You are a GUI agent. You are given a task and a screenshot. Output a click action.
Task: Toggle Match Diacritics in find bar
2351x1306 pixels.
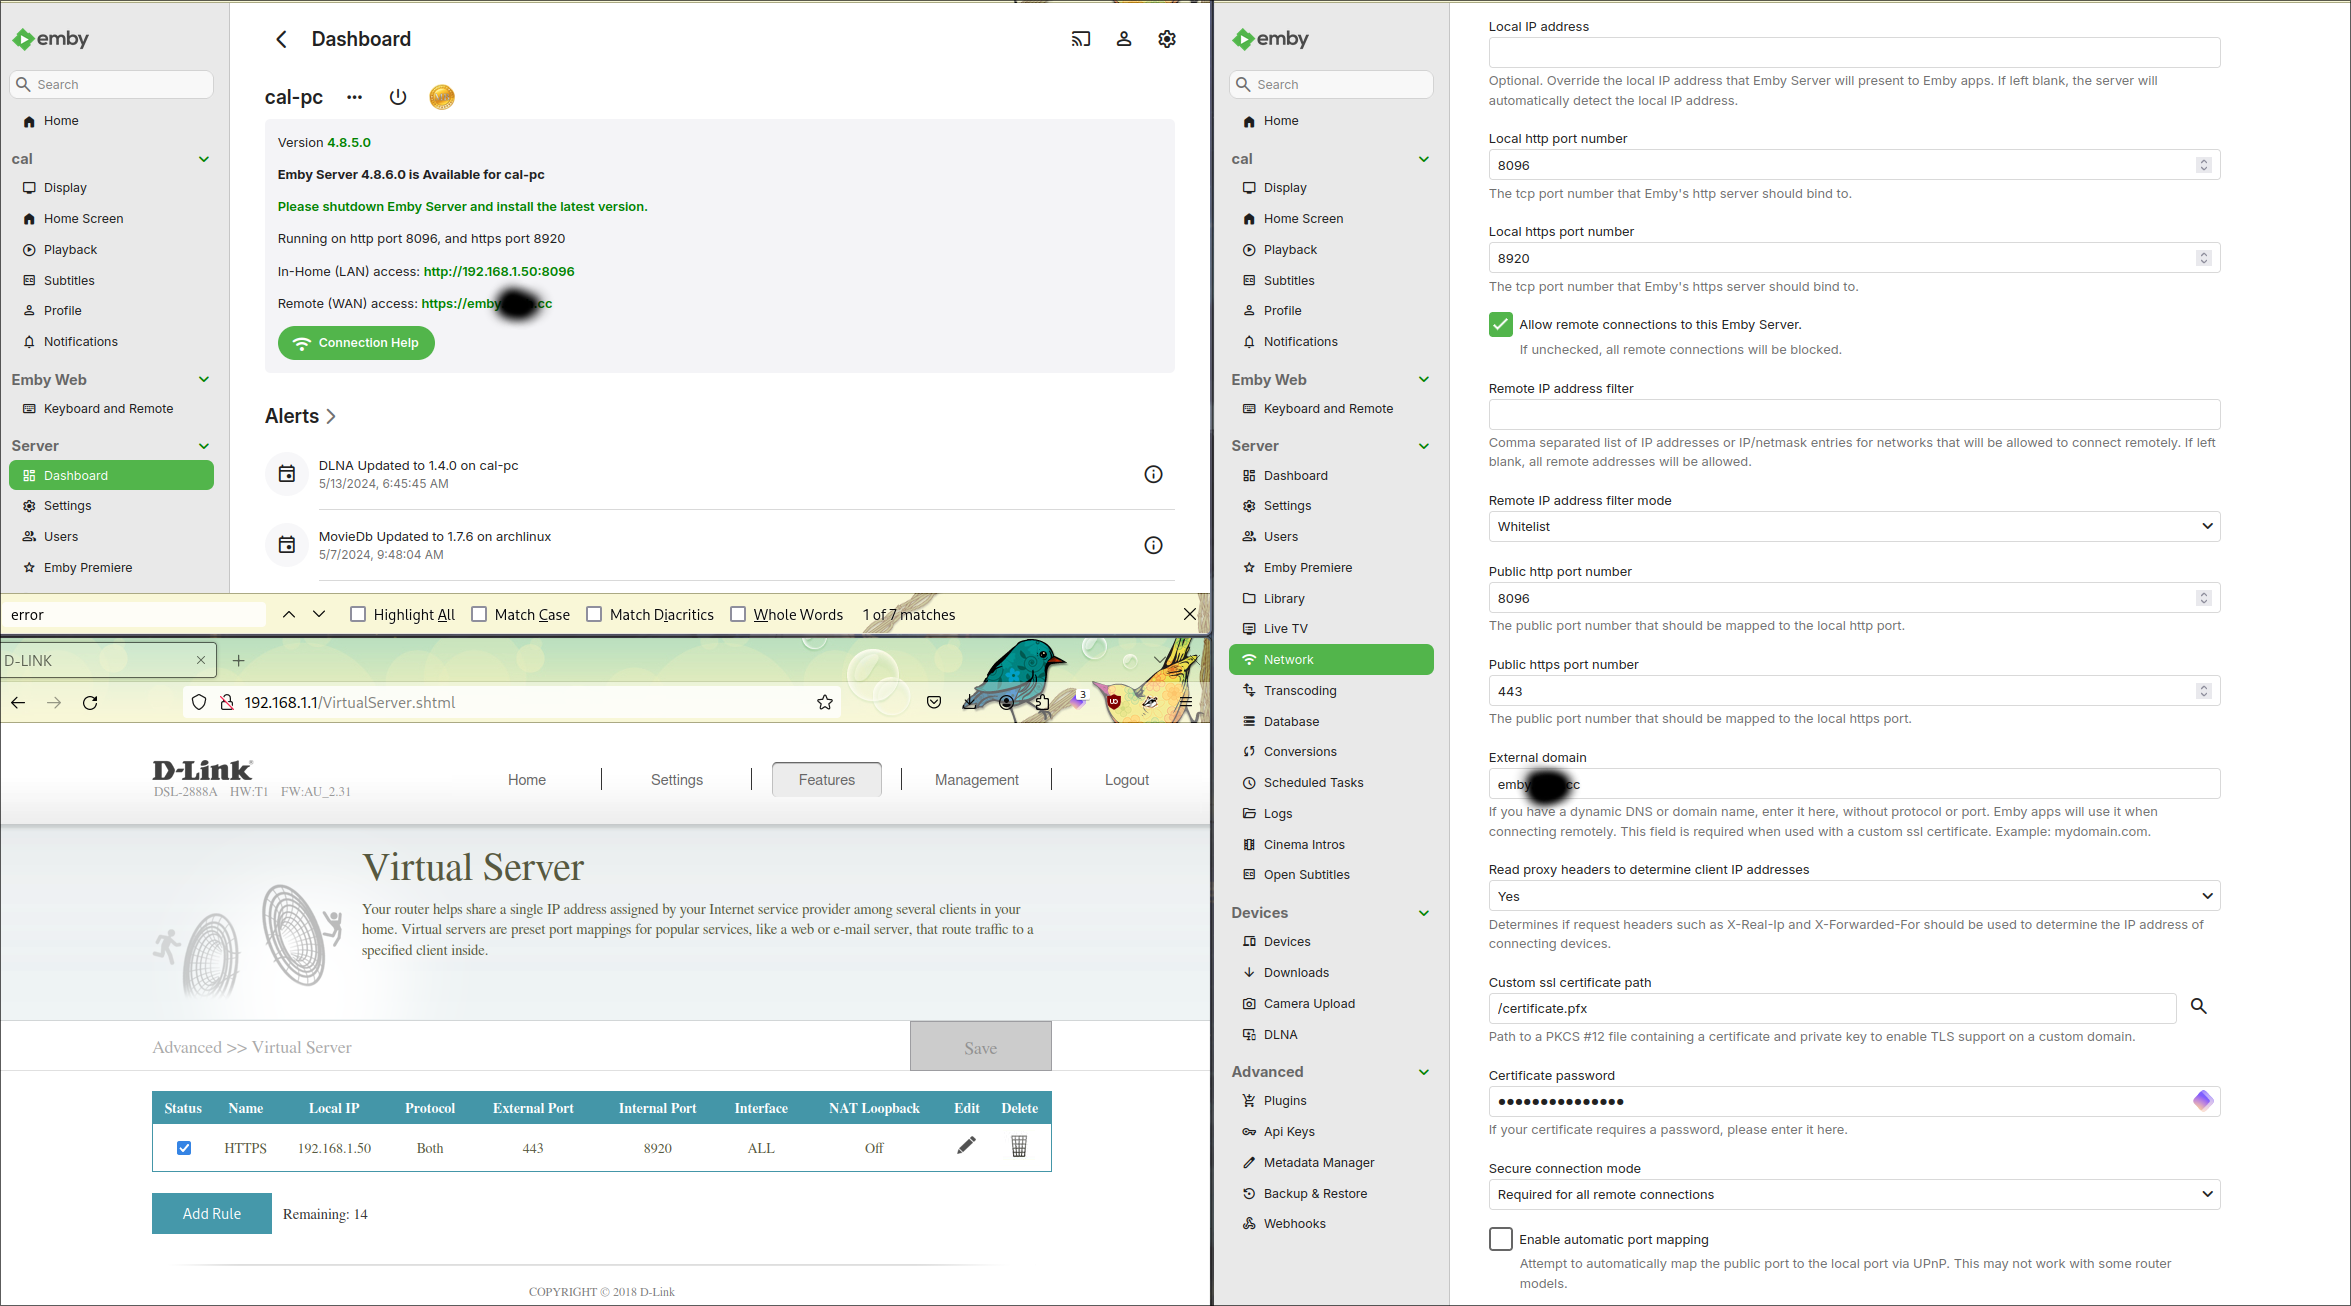click(594, 614)
